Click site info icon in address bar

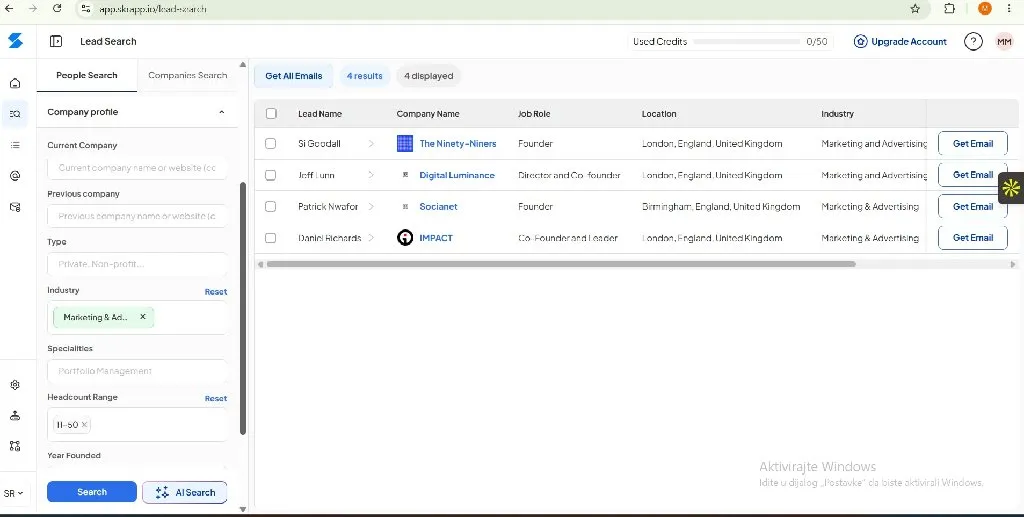(86, 8)
